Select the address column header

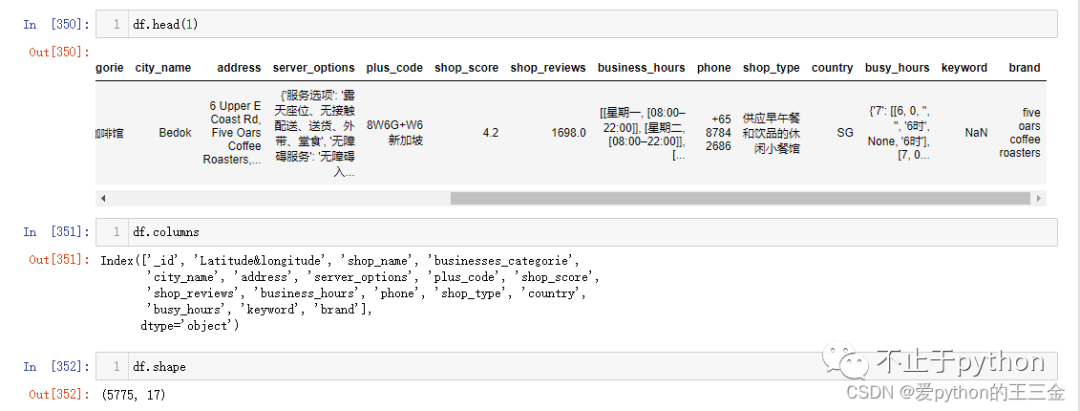[239, 68]
